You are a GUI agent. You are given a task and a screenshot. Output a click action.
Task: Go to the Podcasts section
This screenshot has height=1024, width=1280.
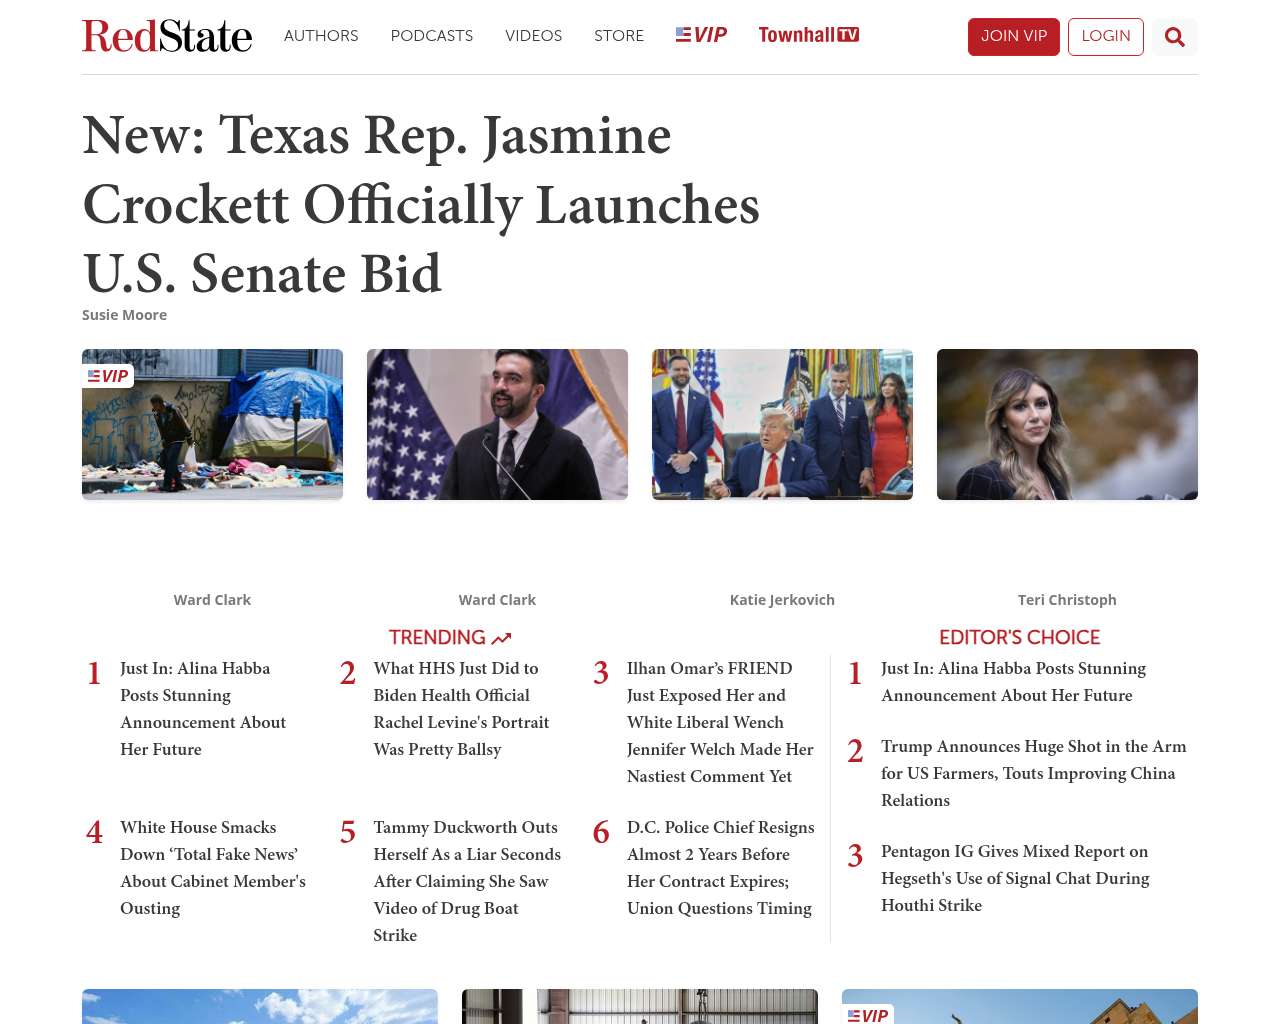point(431,36)
